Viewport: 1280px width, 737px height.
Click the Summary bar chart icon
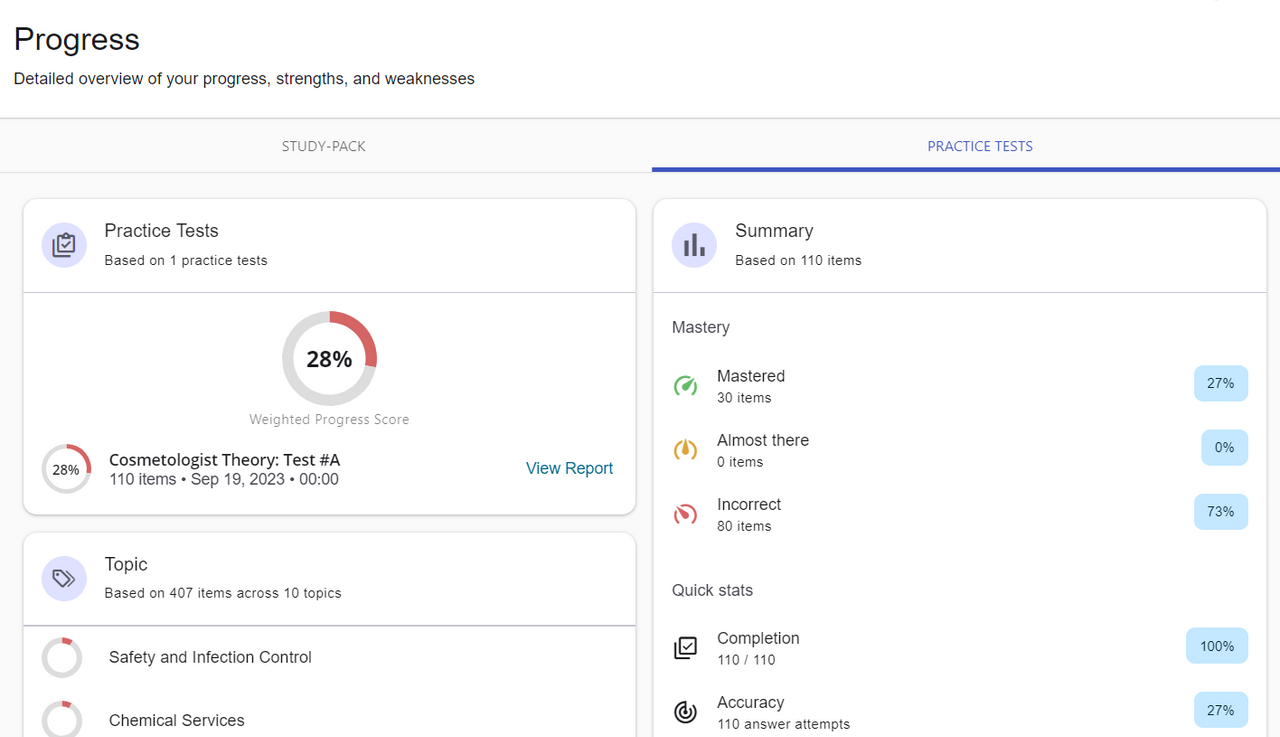pyautogui.click(x=694, y=245)
